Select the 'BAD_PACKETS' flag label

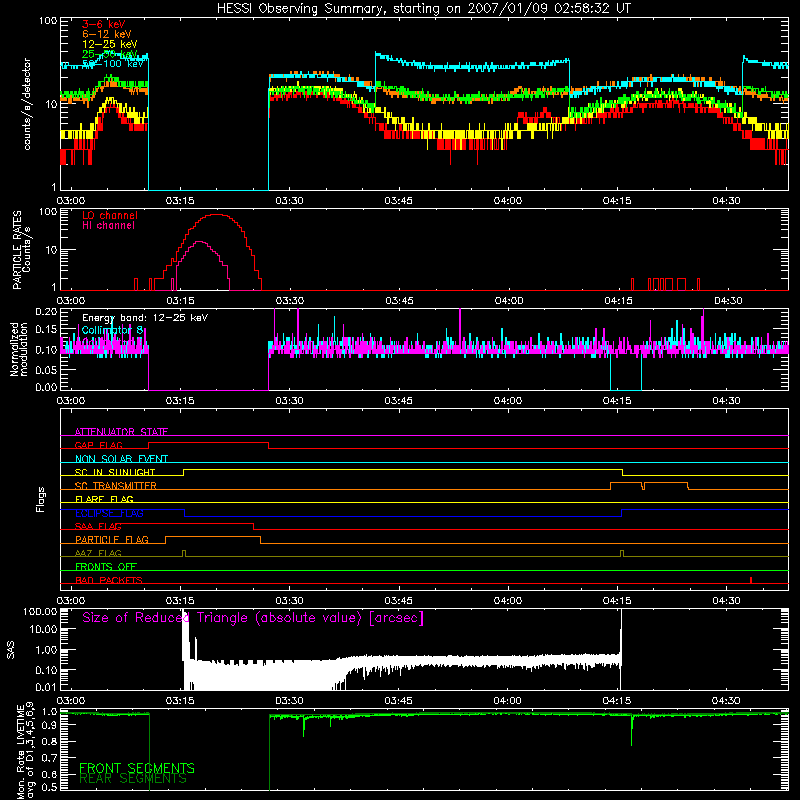[x=109, y=580]
